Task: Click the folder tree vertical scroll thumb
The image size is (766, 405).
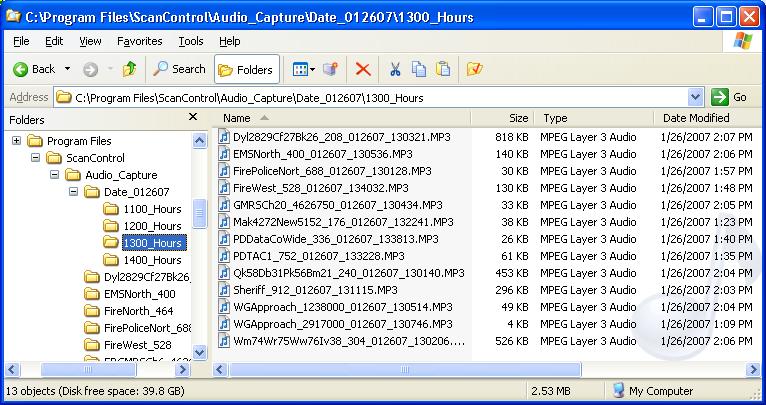Action: point(199,213)
